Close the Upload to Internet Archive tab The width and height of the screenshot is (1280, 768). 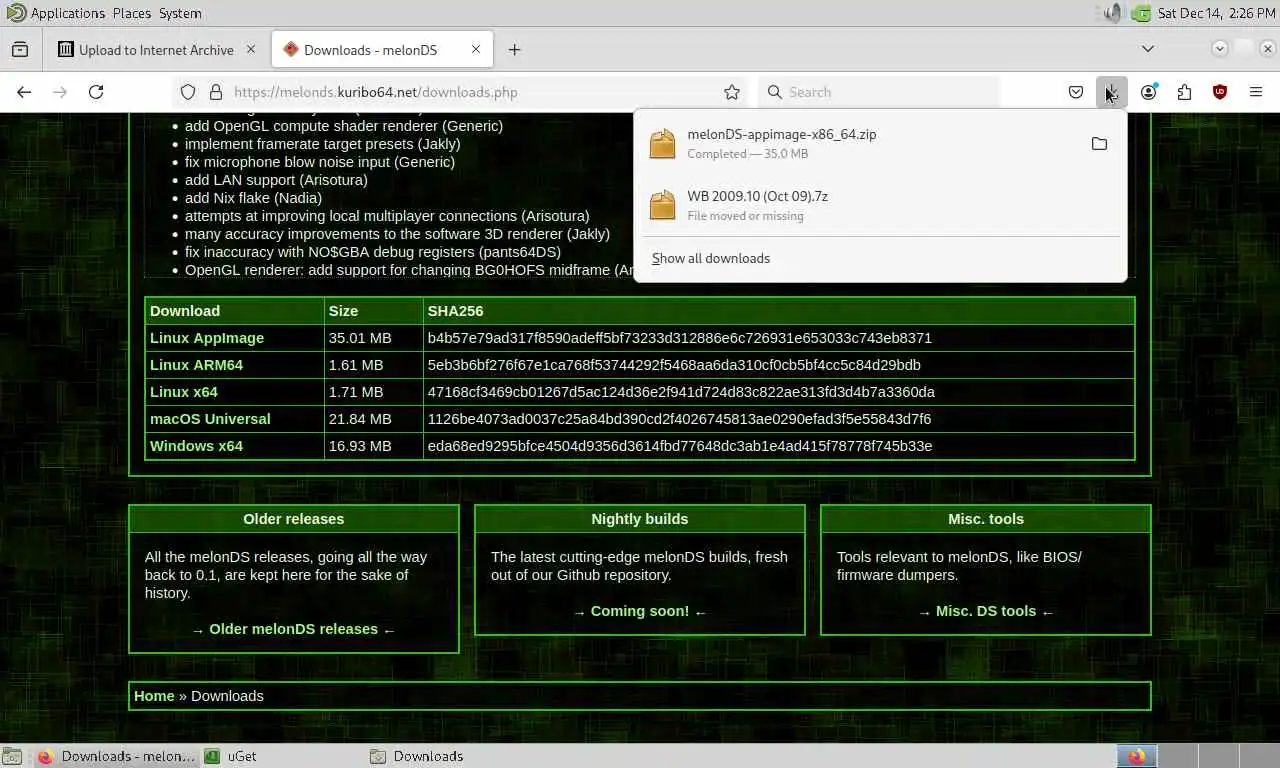coord(251,49)
